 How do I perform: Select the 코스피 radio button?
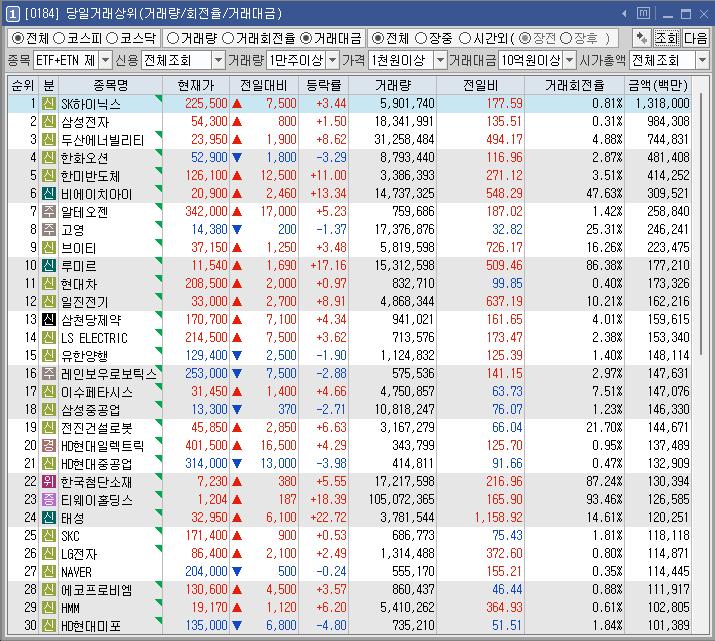[59, 38]
